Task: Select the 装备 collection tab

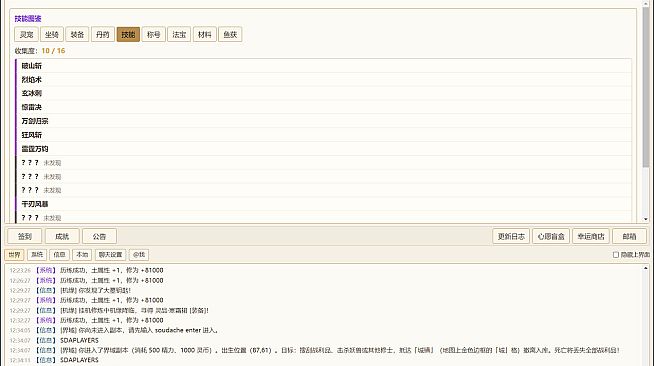Action: coord(77,35)
